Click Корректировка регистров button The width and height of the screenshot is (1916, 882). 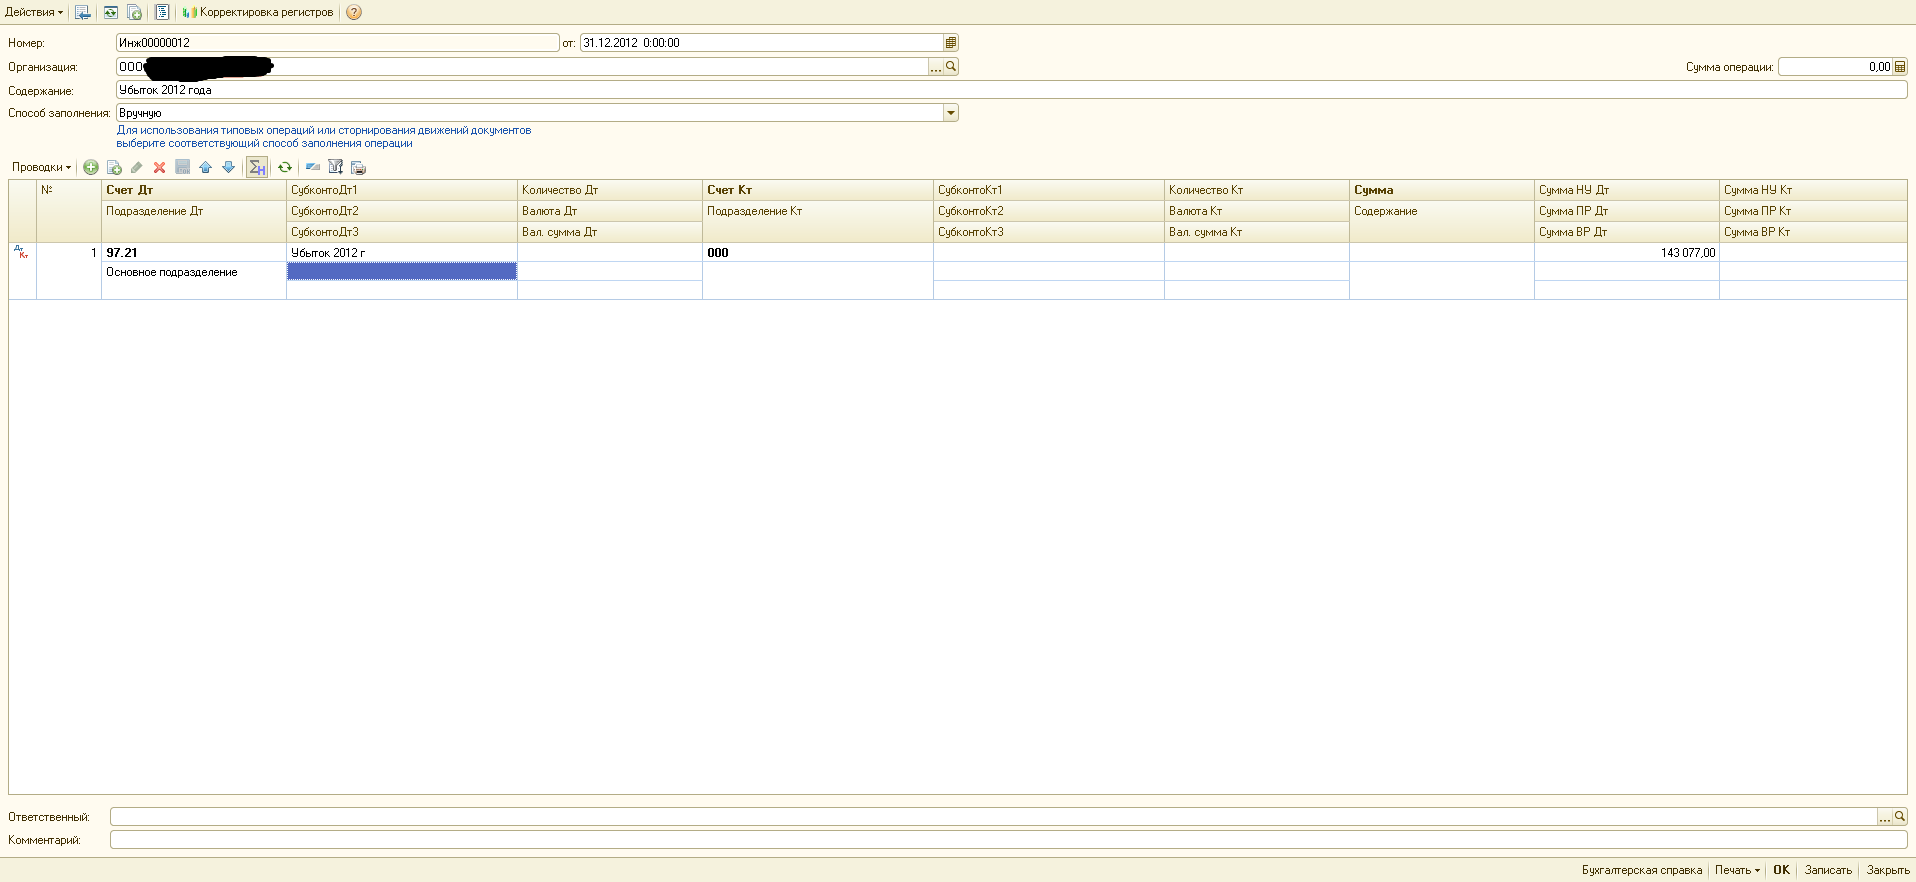(258, 12)
